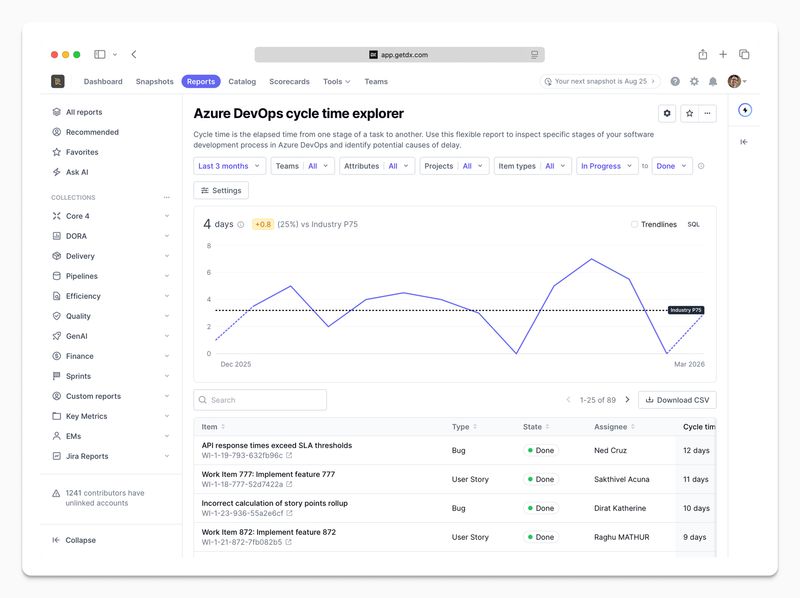Switch to the Scorecards tab
800x598 pixels.
(x=289, y=82)
